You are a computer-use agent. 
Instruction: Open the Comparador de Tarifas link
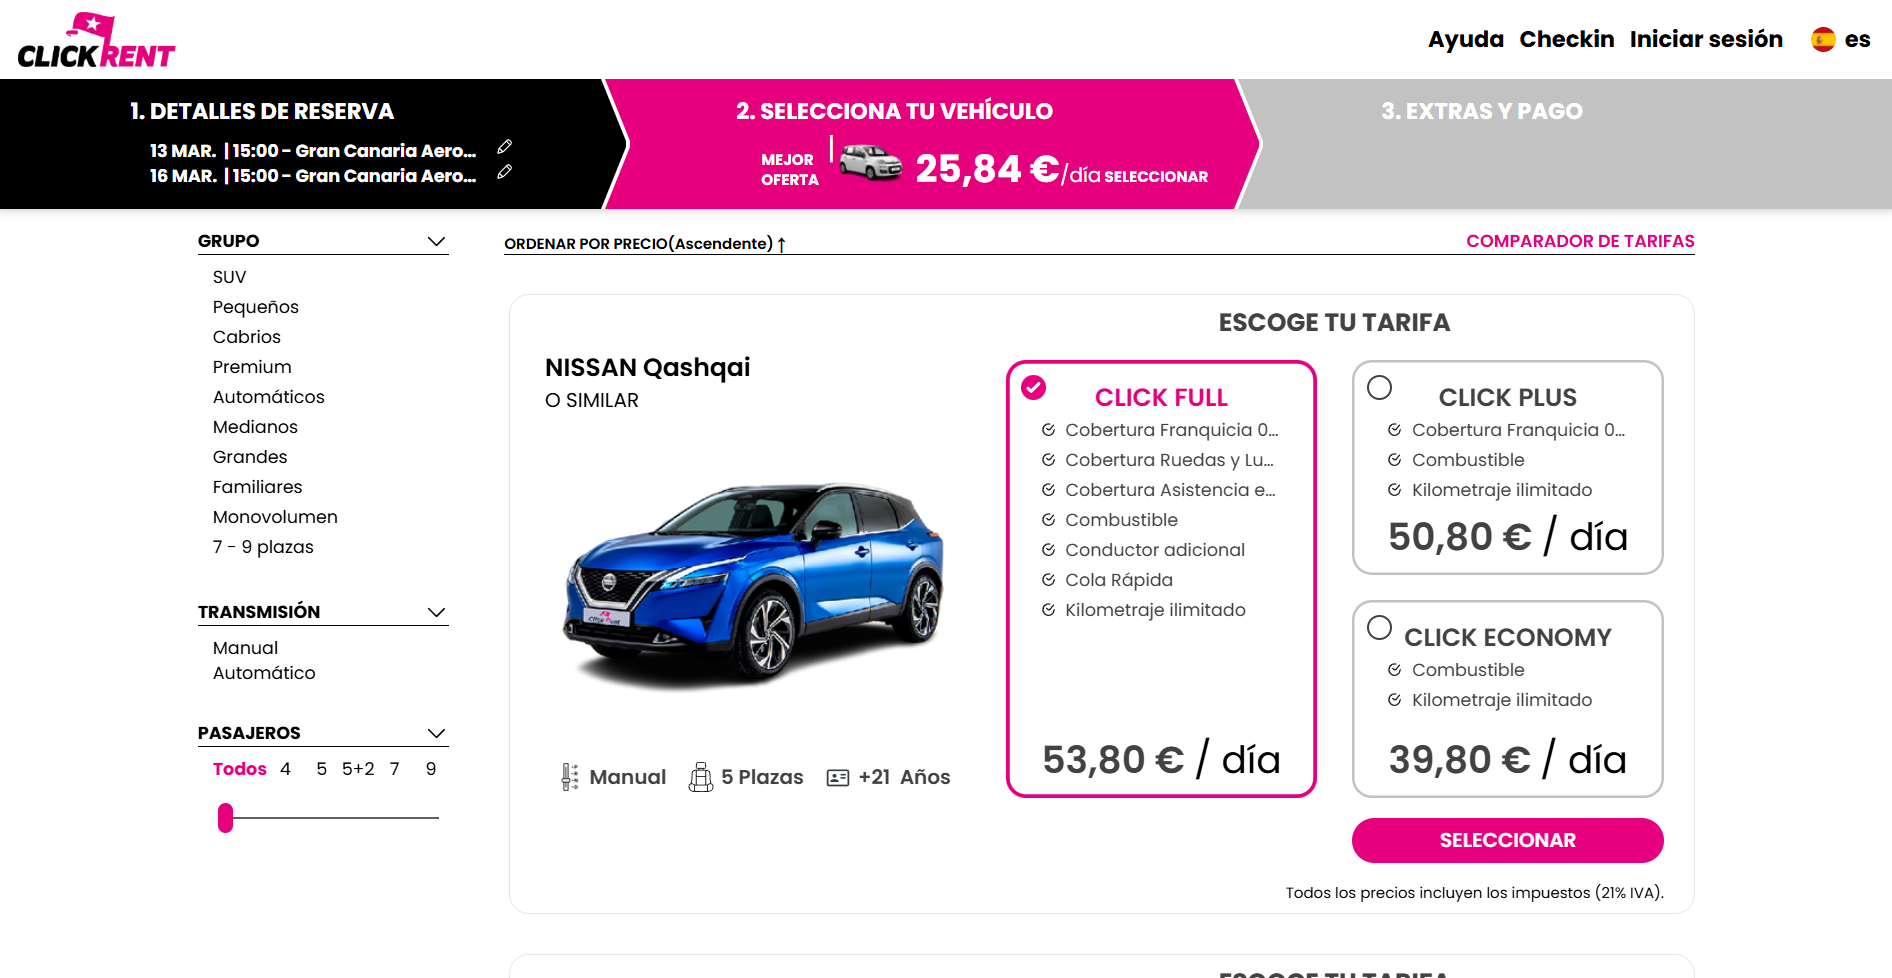(1580, 241)
